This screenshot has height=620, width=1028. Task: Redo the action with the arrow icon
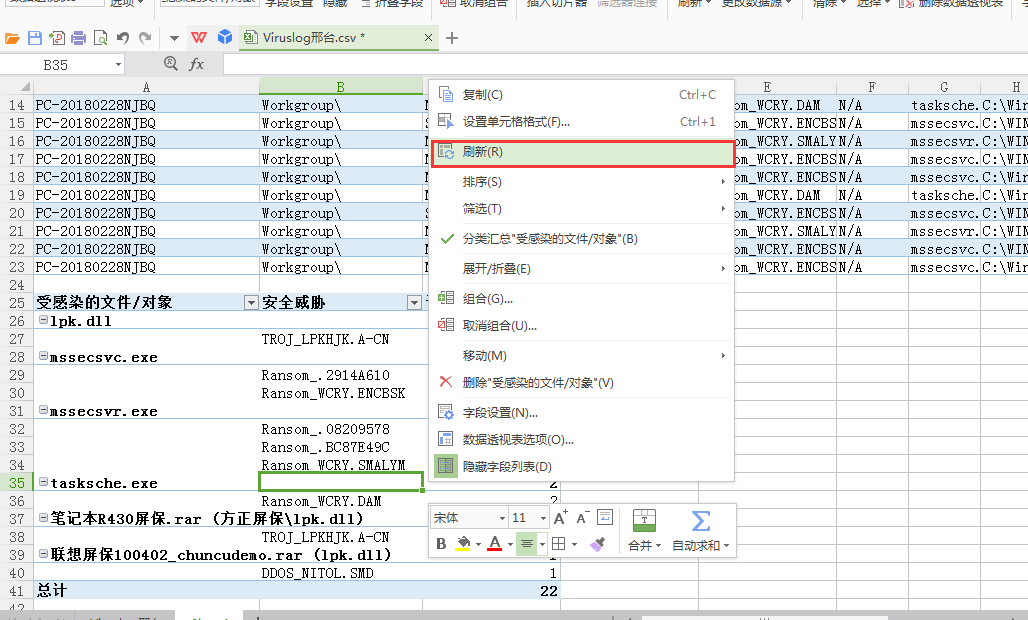click(145, 38)
